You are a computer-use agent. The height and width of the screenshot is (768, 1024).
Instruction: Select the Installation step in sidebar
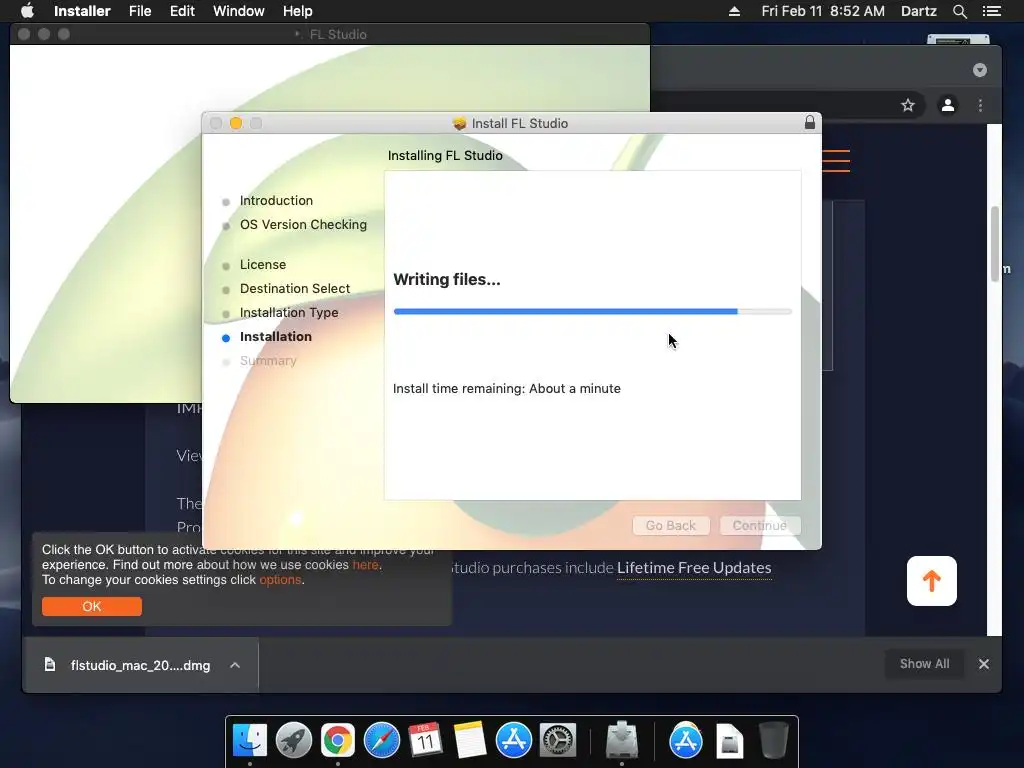(276, 337)
